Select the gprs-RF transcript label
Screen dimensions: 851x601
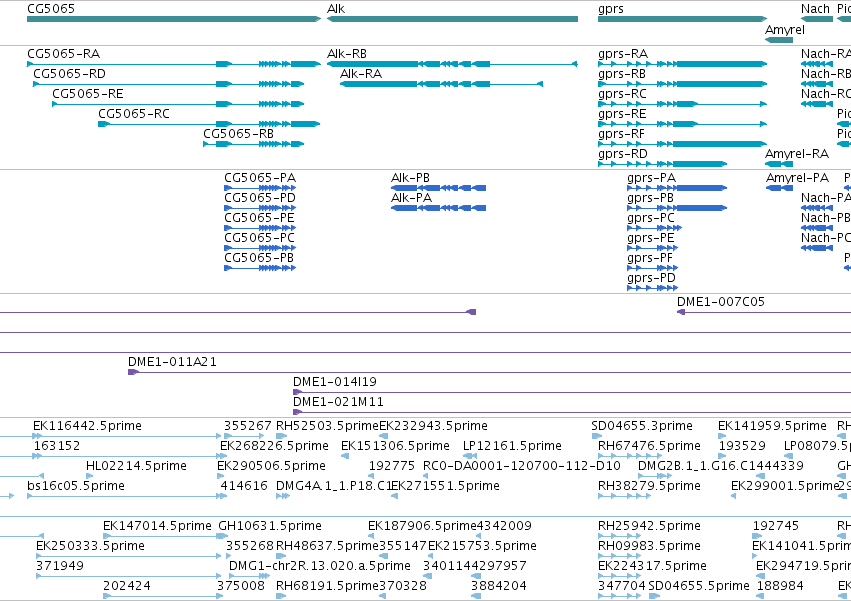[x=621, y=134]
